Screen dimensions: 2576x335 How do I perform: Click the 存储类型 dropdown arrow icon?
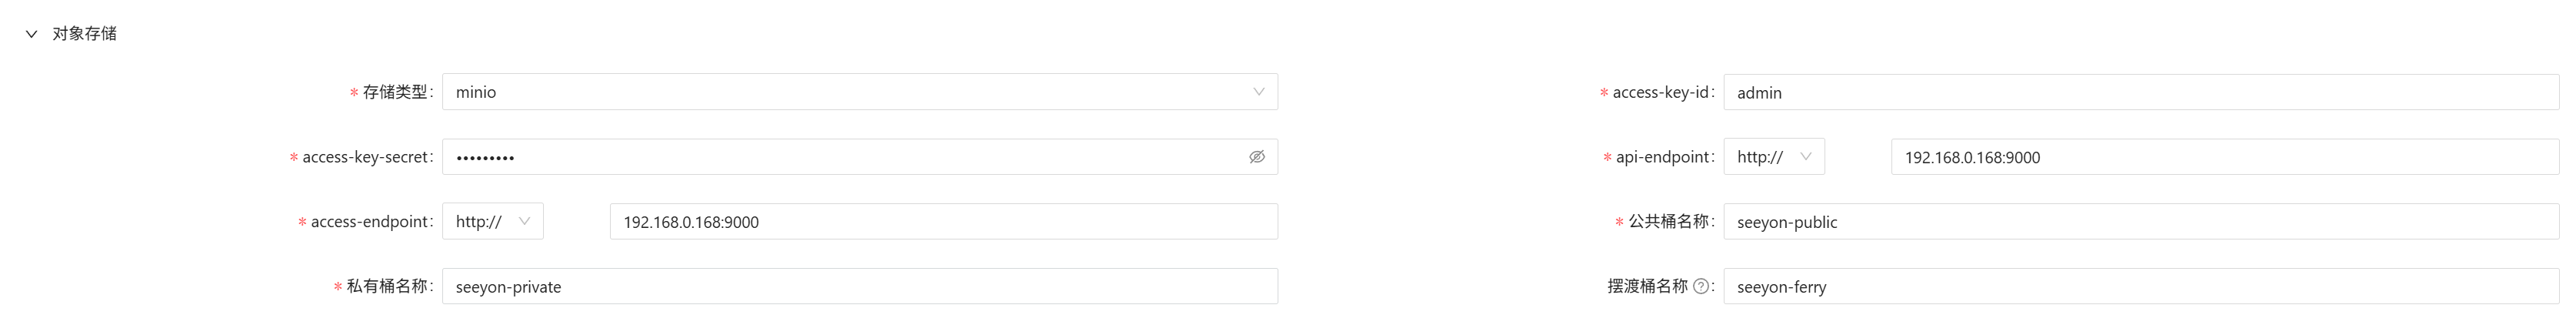[1258, 92]
